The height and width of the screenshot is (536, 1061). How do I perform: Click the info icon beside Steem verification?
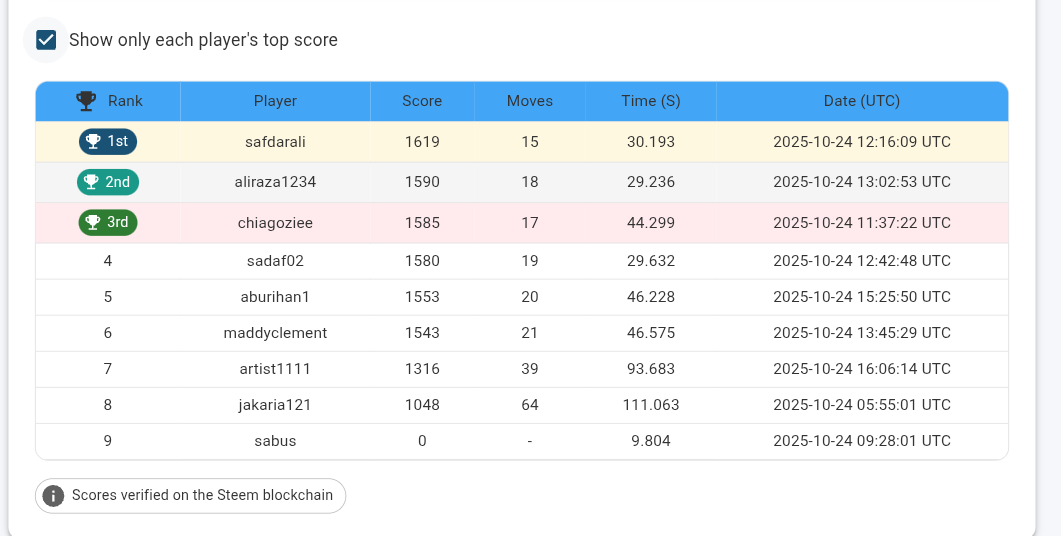tap(53, 495)
